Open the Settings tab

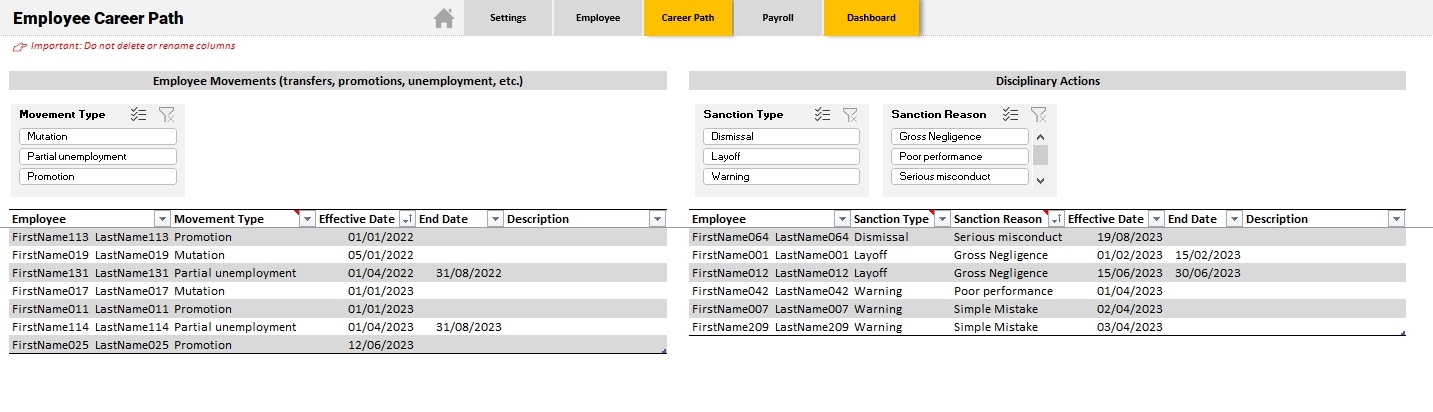[x=508, y=18]
